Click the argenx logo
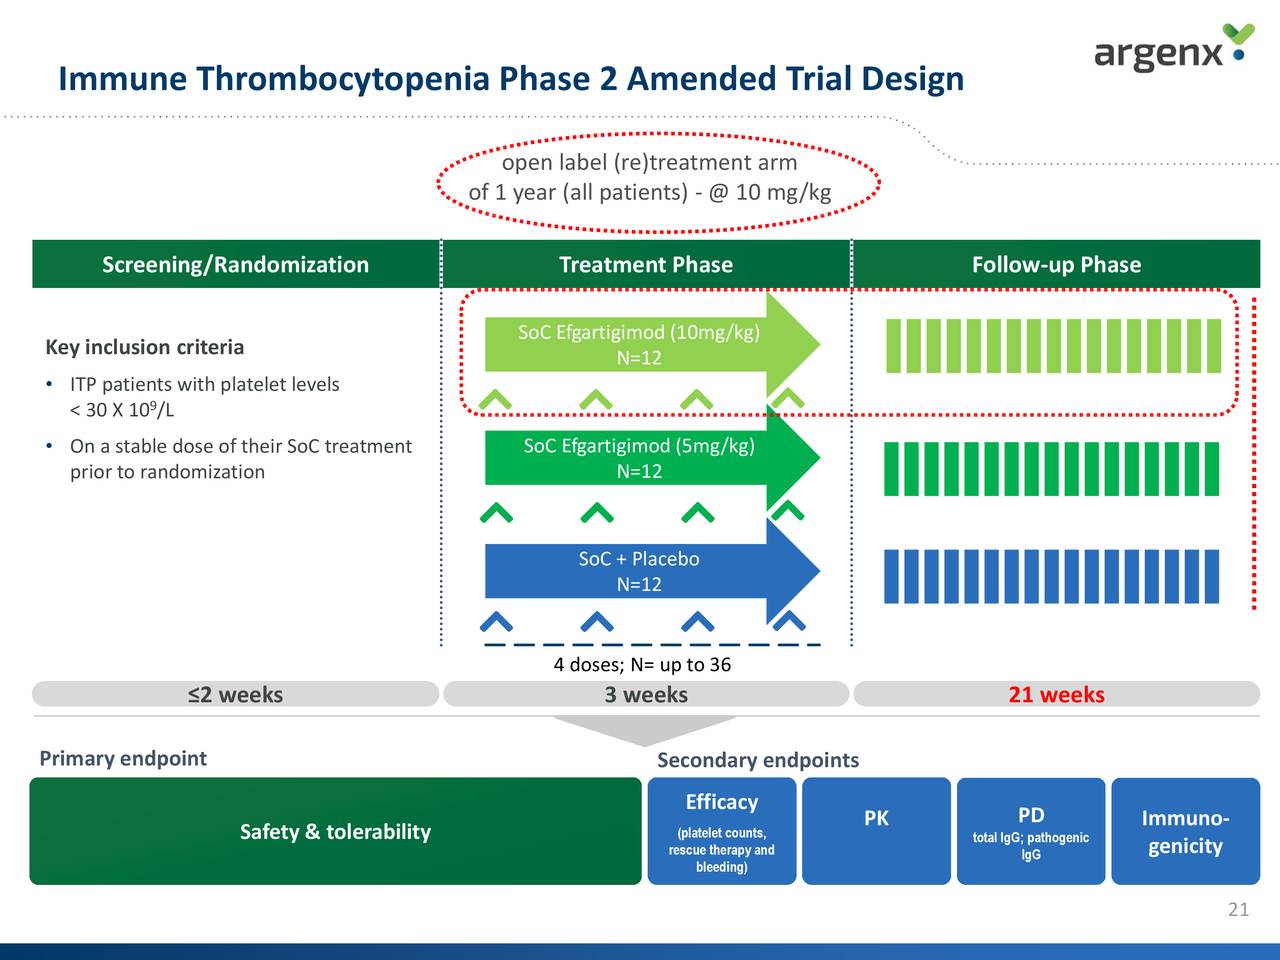Viewport: 1280px width, 960px height. [x=1174, y=49]
